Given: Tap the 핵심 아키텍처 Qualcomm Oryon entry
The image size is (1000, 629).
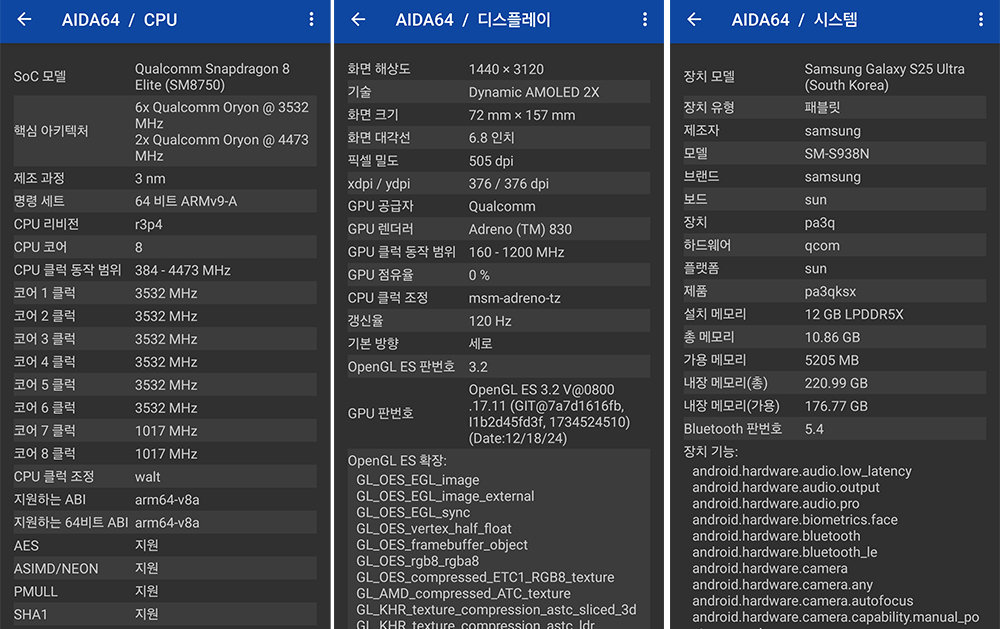Looking at the screenshot, I should coord(165,131).
